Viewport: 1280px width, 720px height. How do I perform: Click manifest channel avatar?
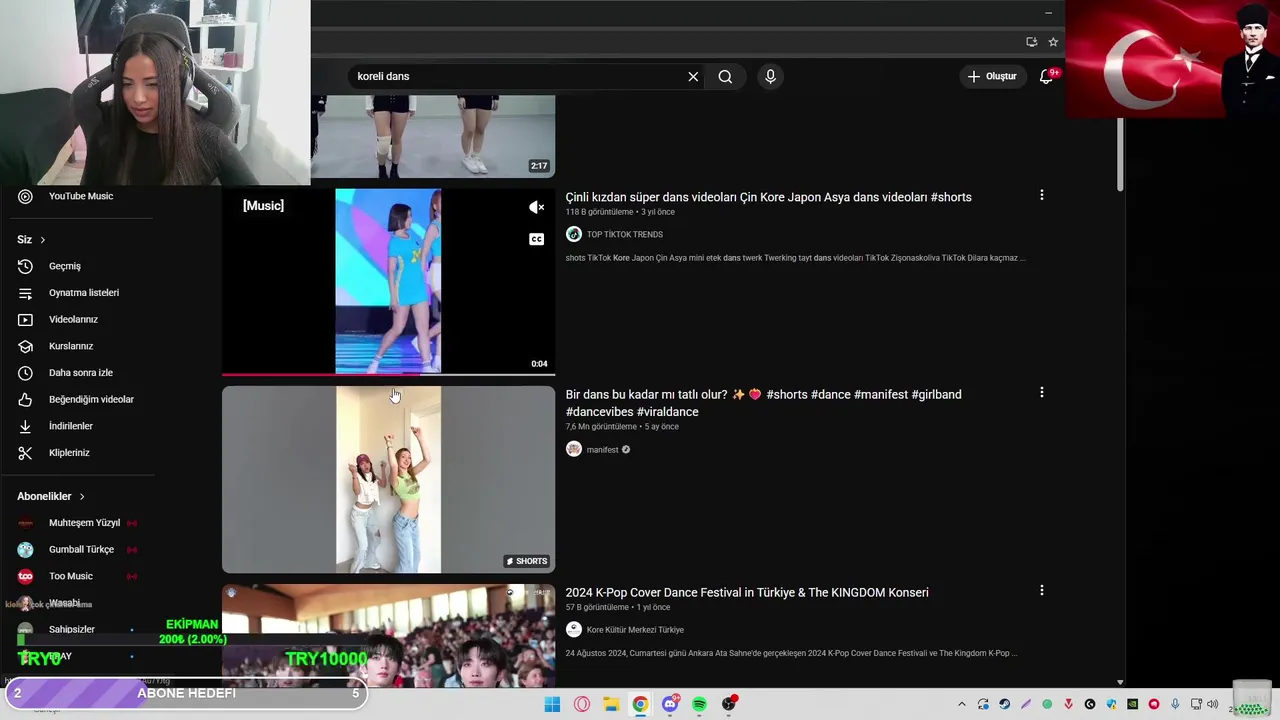pos(574,449)
